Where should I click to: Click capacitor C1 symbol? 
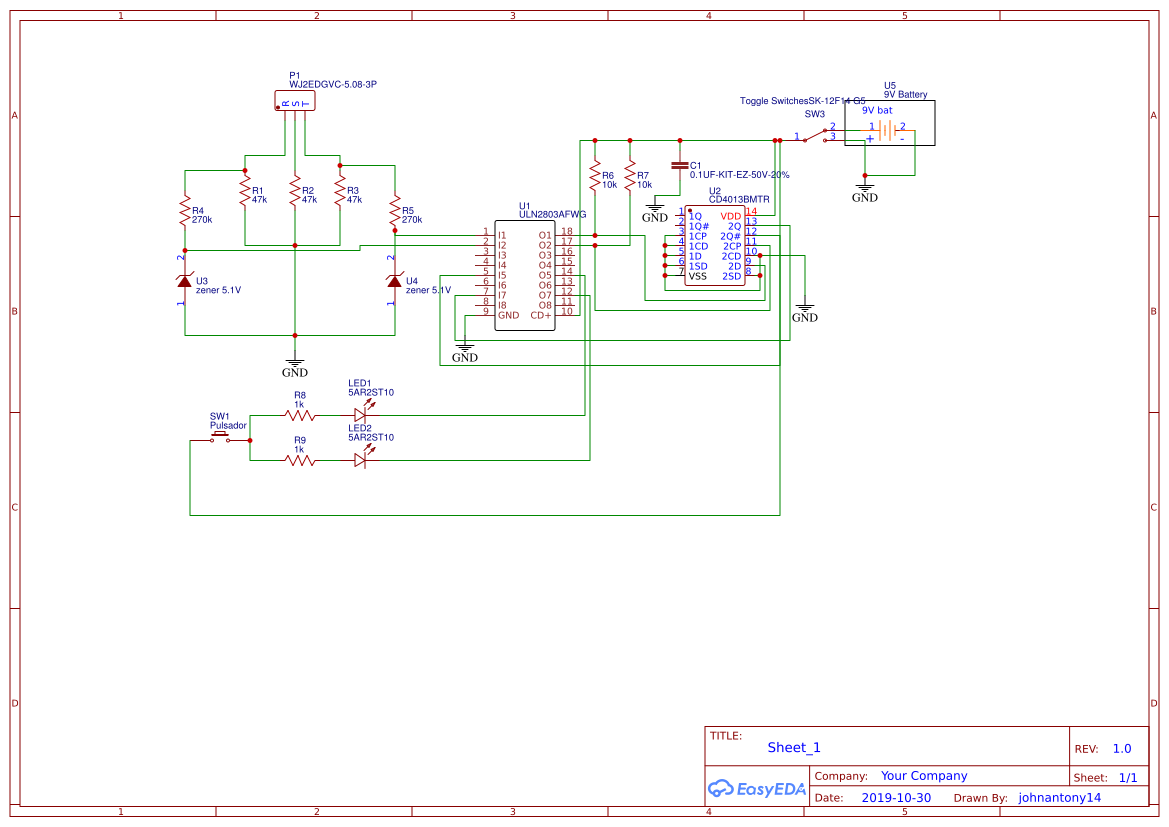coord(680,165)
